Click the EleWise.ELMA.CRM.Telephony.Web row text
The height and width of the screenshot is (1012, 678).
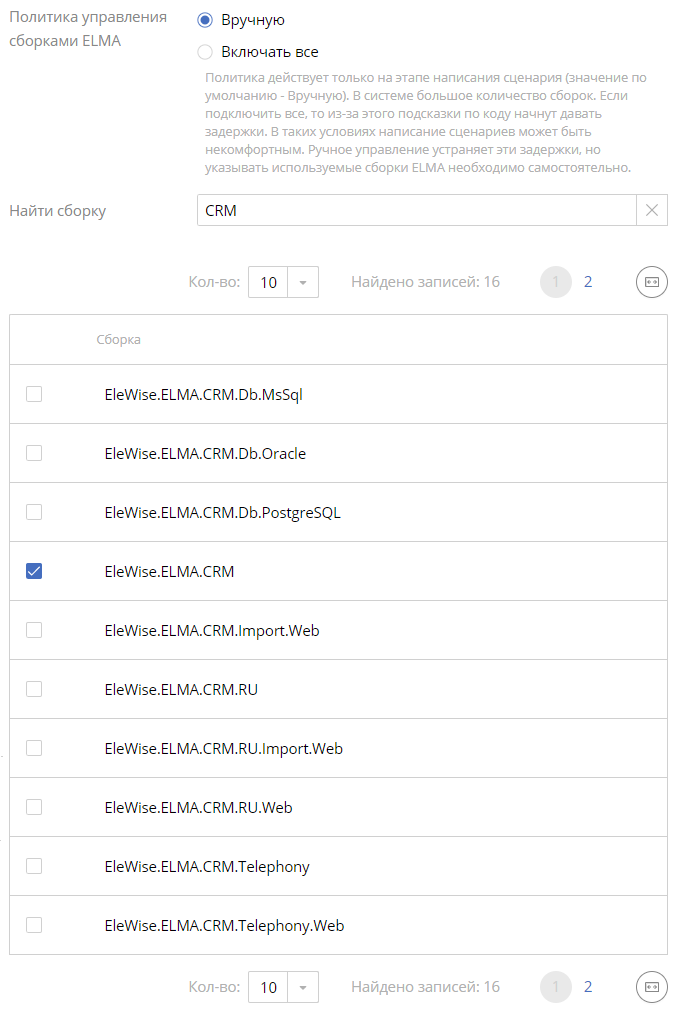click(224, 926)
